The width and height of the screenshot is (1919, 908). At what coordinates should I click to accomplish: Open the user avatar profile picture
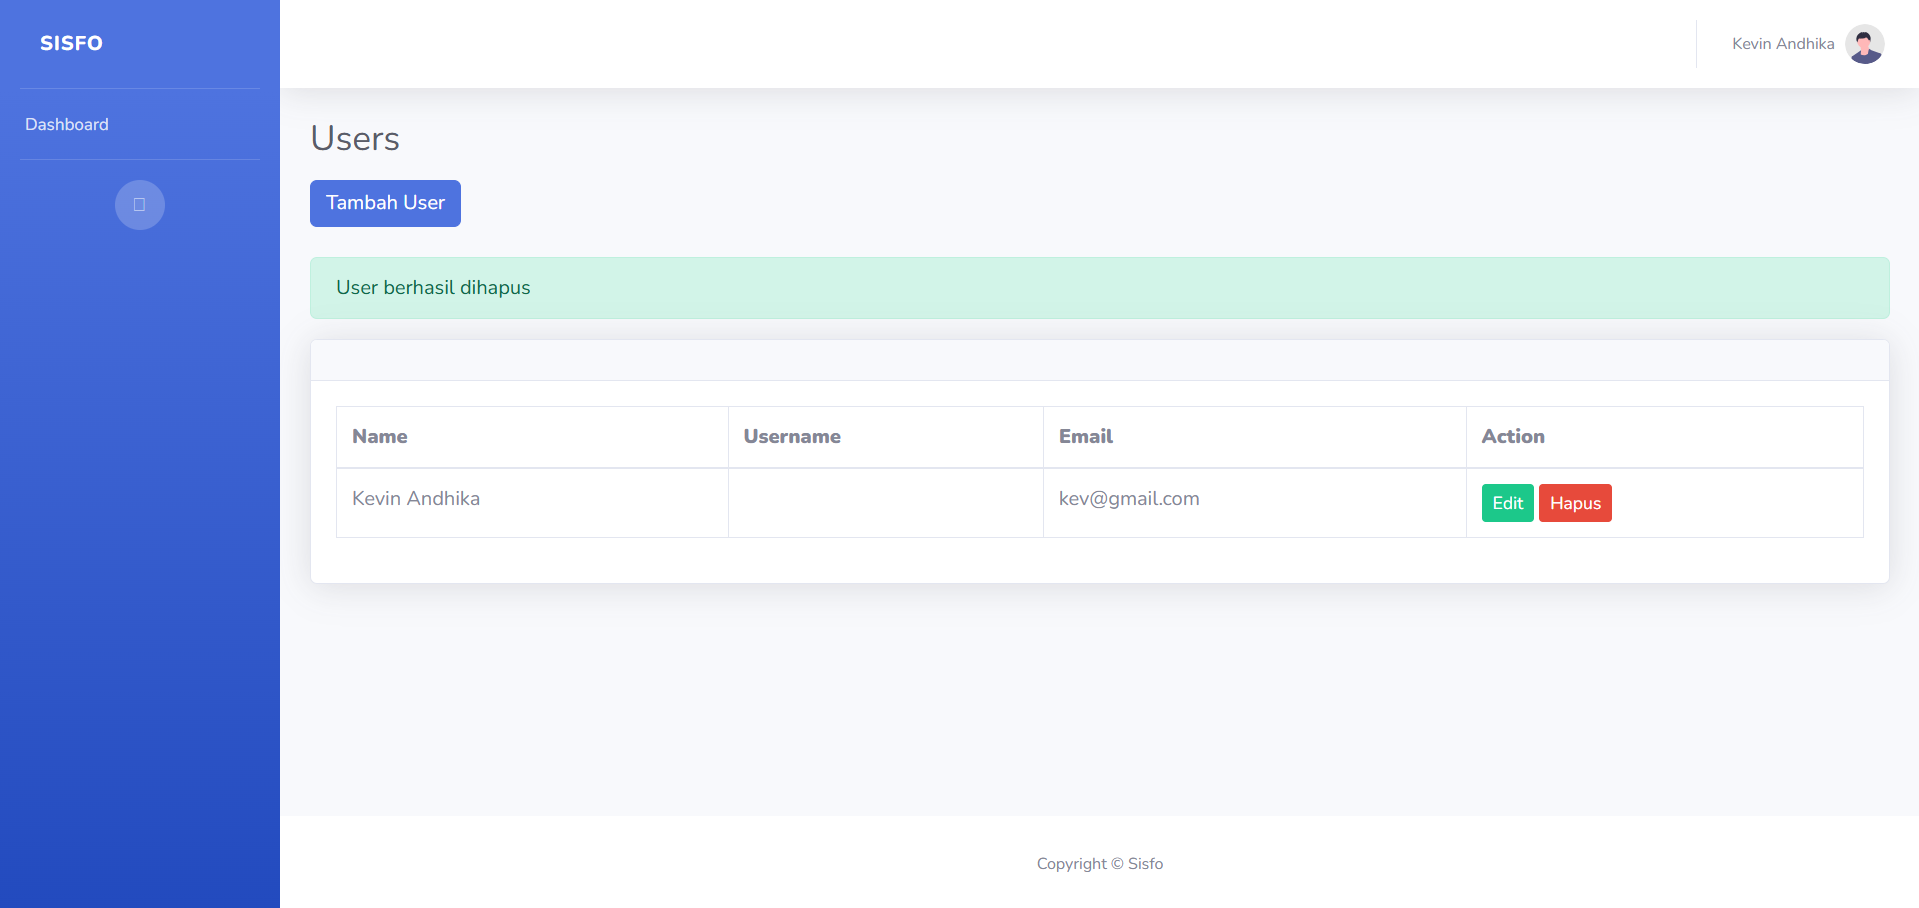(x=1864, y=44)
